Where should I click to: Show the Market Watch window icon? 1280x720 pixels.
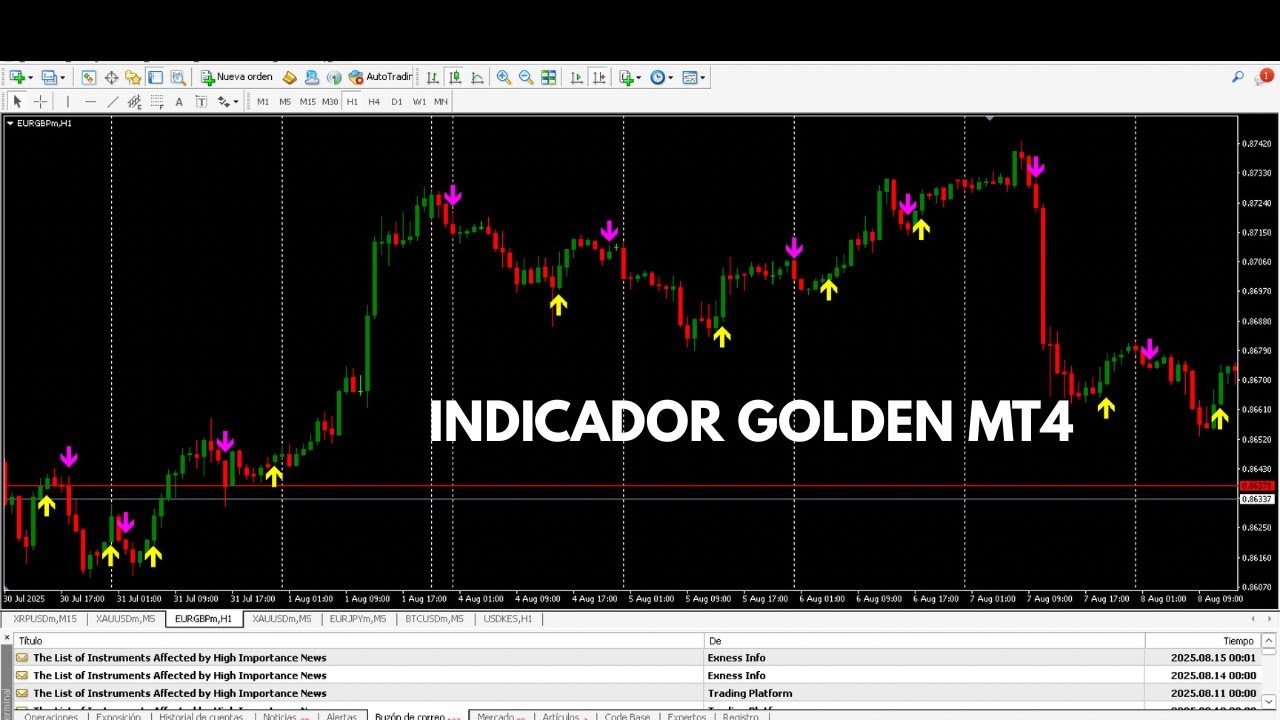pos(88,77)
